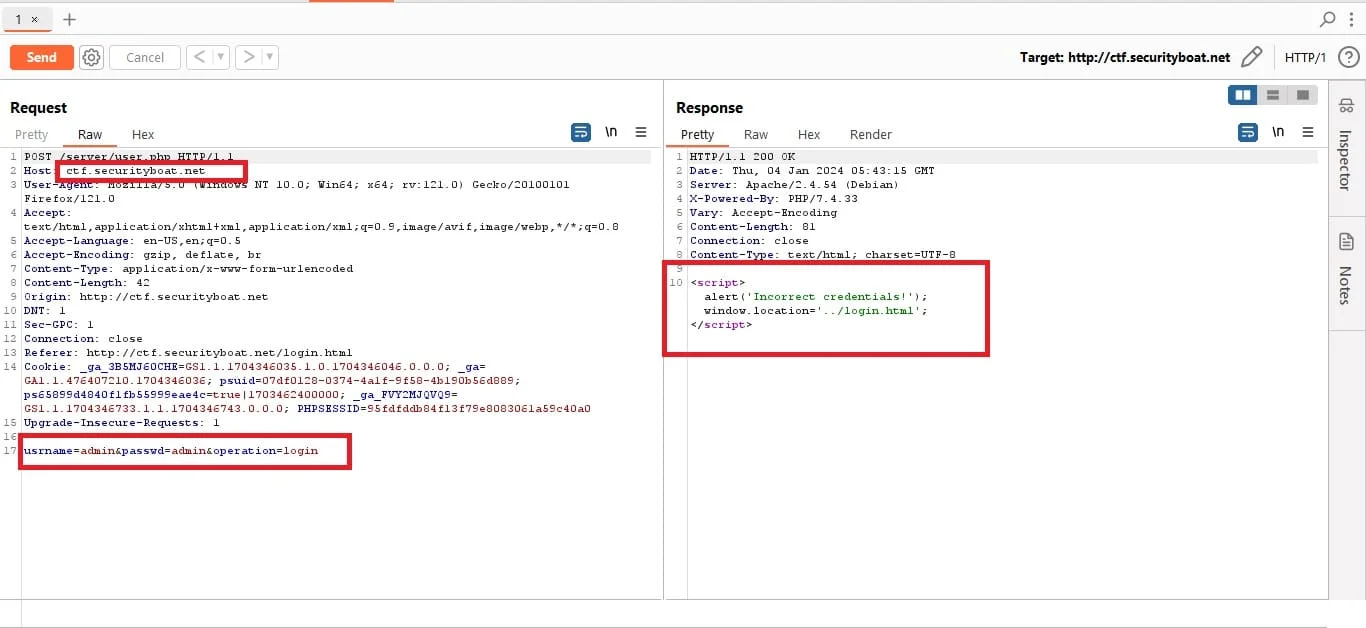Send the request
Image resolution: width=1366 pixels, height=628 pixels.
pos(42,57)
